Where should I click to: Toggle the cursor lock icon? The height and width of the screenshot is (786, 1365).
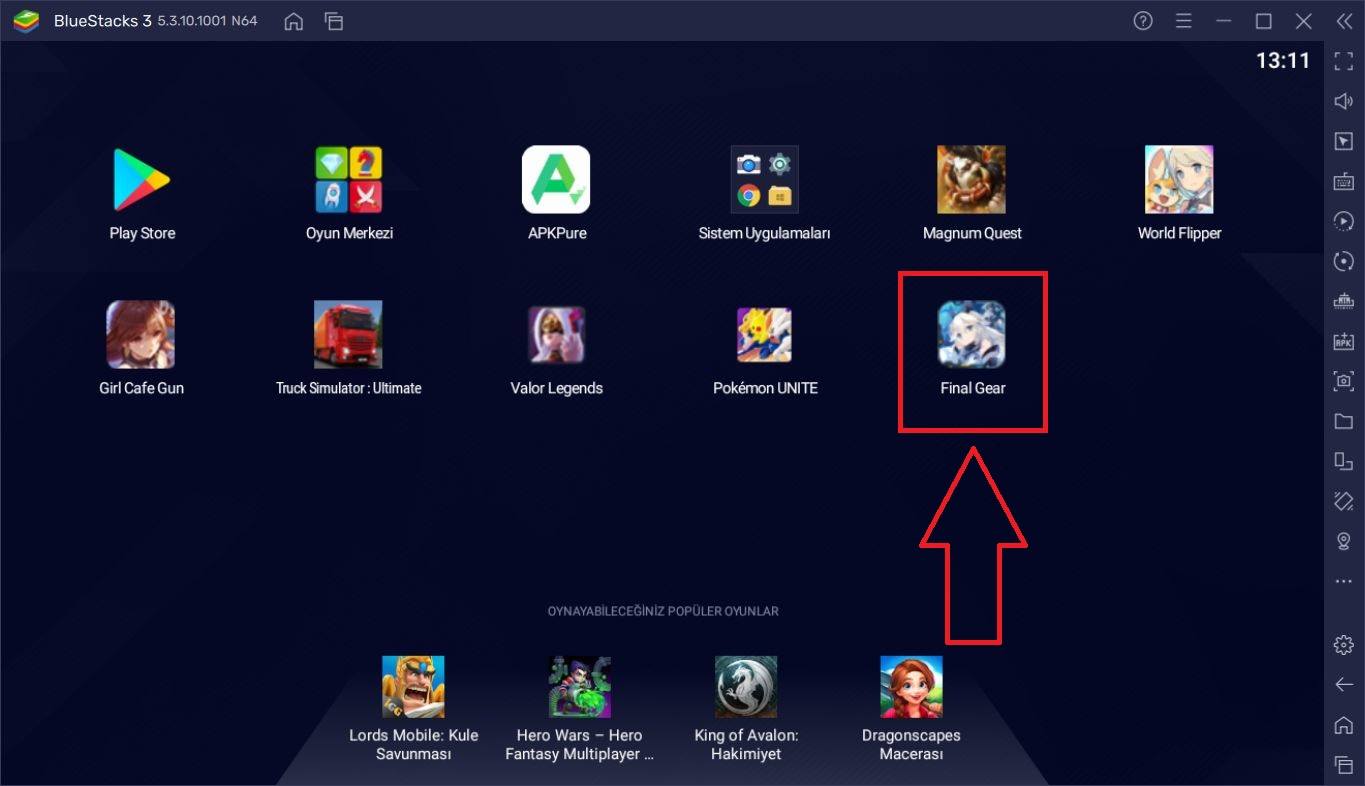(x=1343, y=141)
